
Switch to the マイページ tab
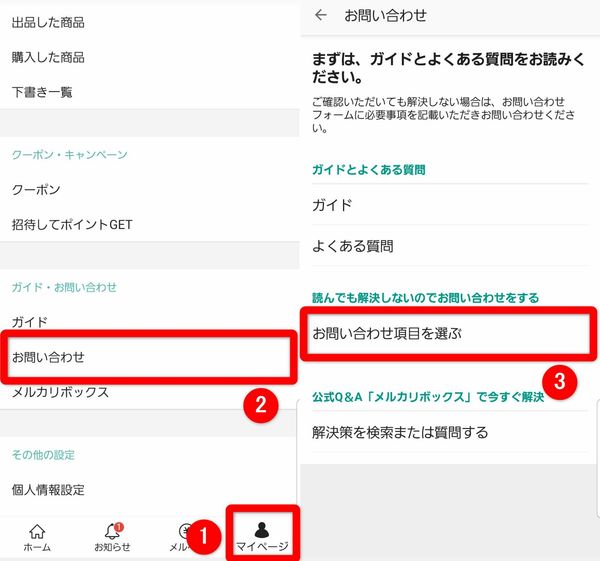[262, 537]
